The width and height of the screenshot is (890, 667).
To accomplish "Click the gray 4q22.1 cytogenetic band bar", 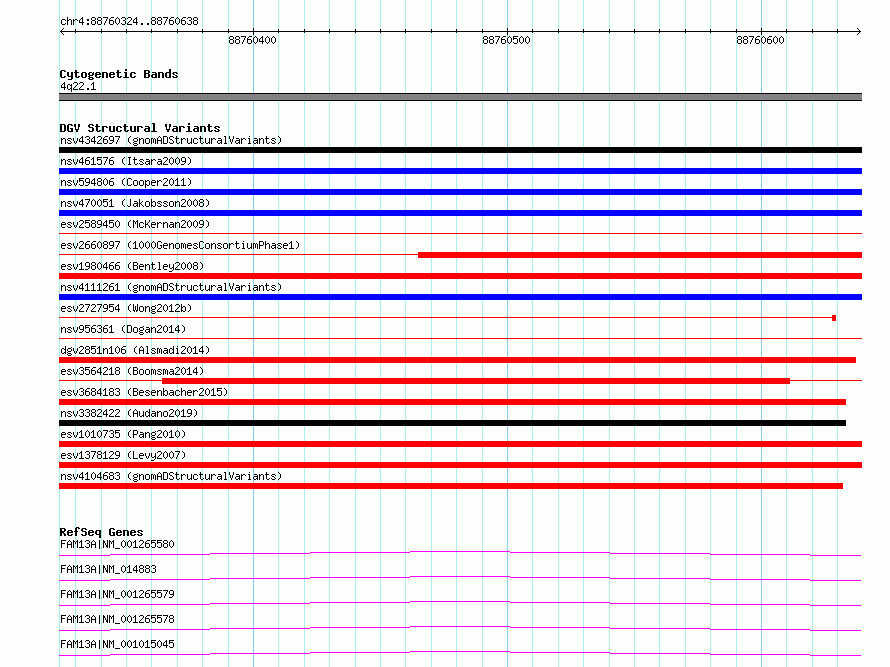I will 460,97.
